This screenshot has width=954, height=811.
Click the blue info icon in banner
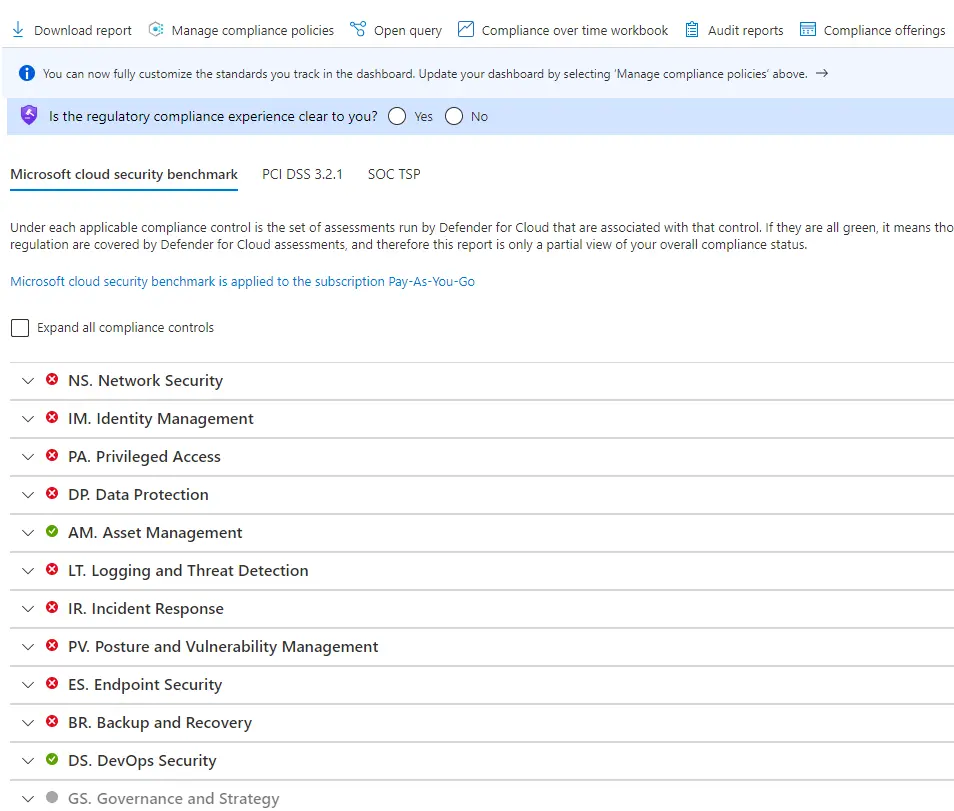tap(27, 74)
